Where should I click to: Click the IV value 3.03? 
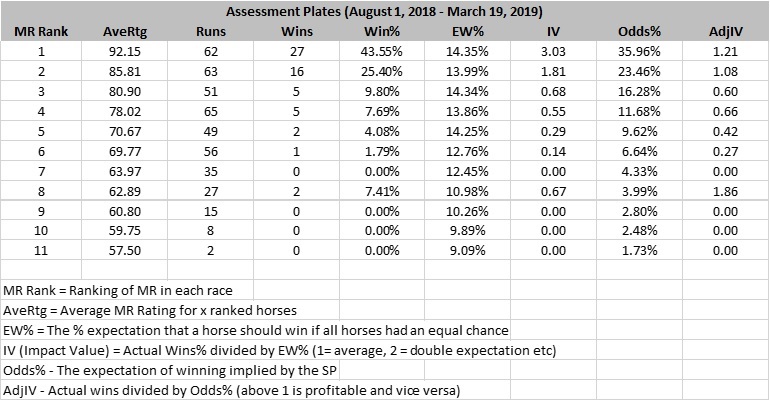[553, 52]
